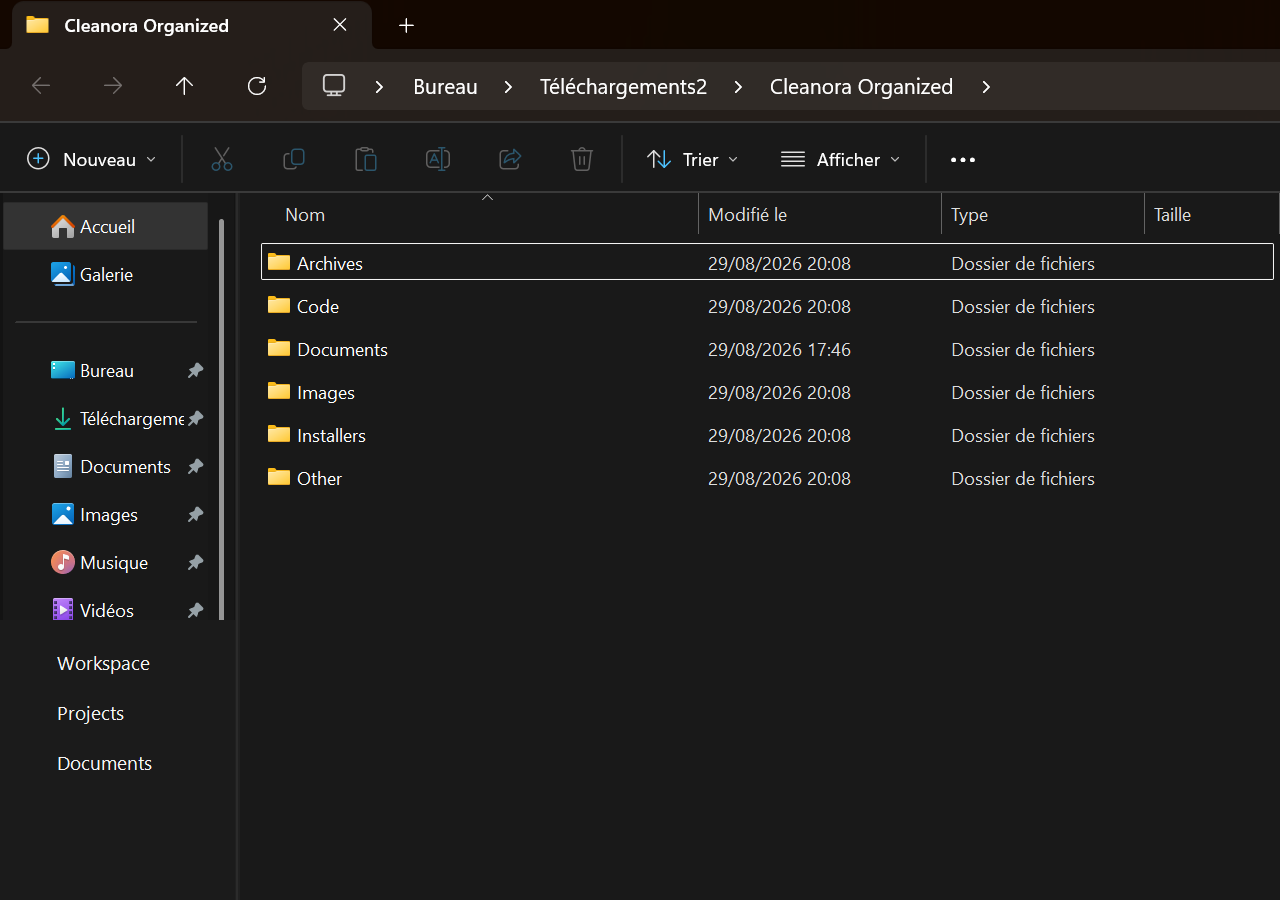Unpin Vidéos using its pin icon
The height and width of the screenshot is (900, 1280).
pos(196,611)
